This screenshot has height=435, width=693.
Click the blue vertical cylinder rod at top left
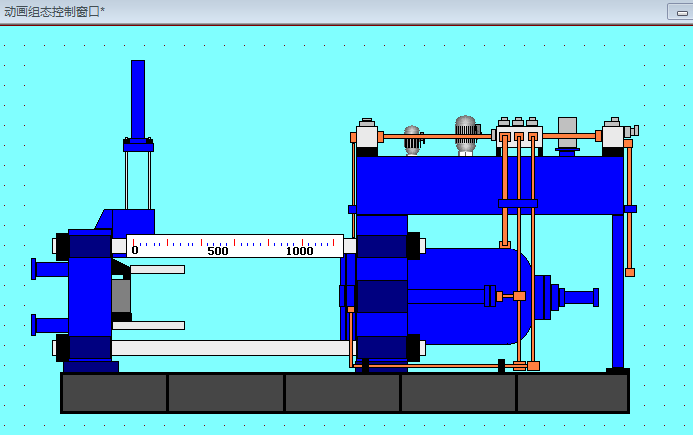(x=138, y=98)
